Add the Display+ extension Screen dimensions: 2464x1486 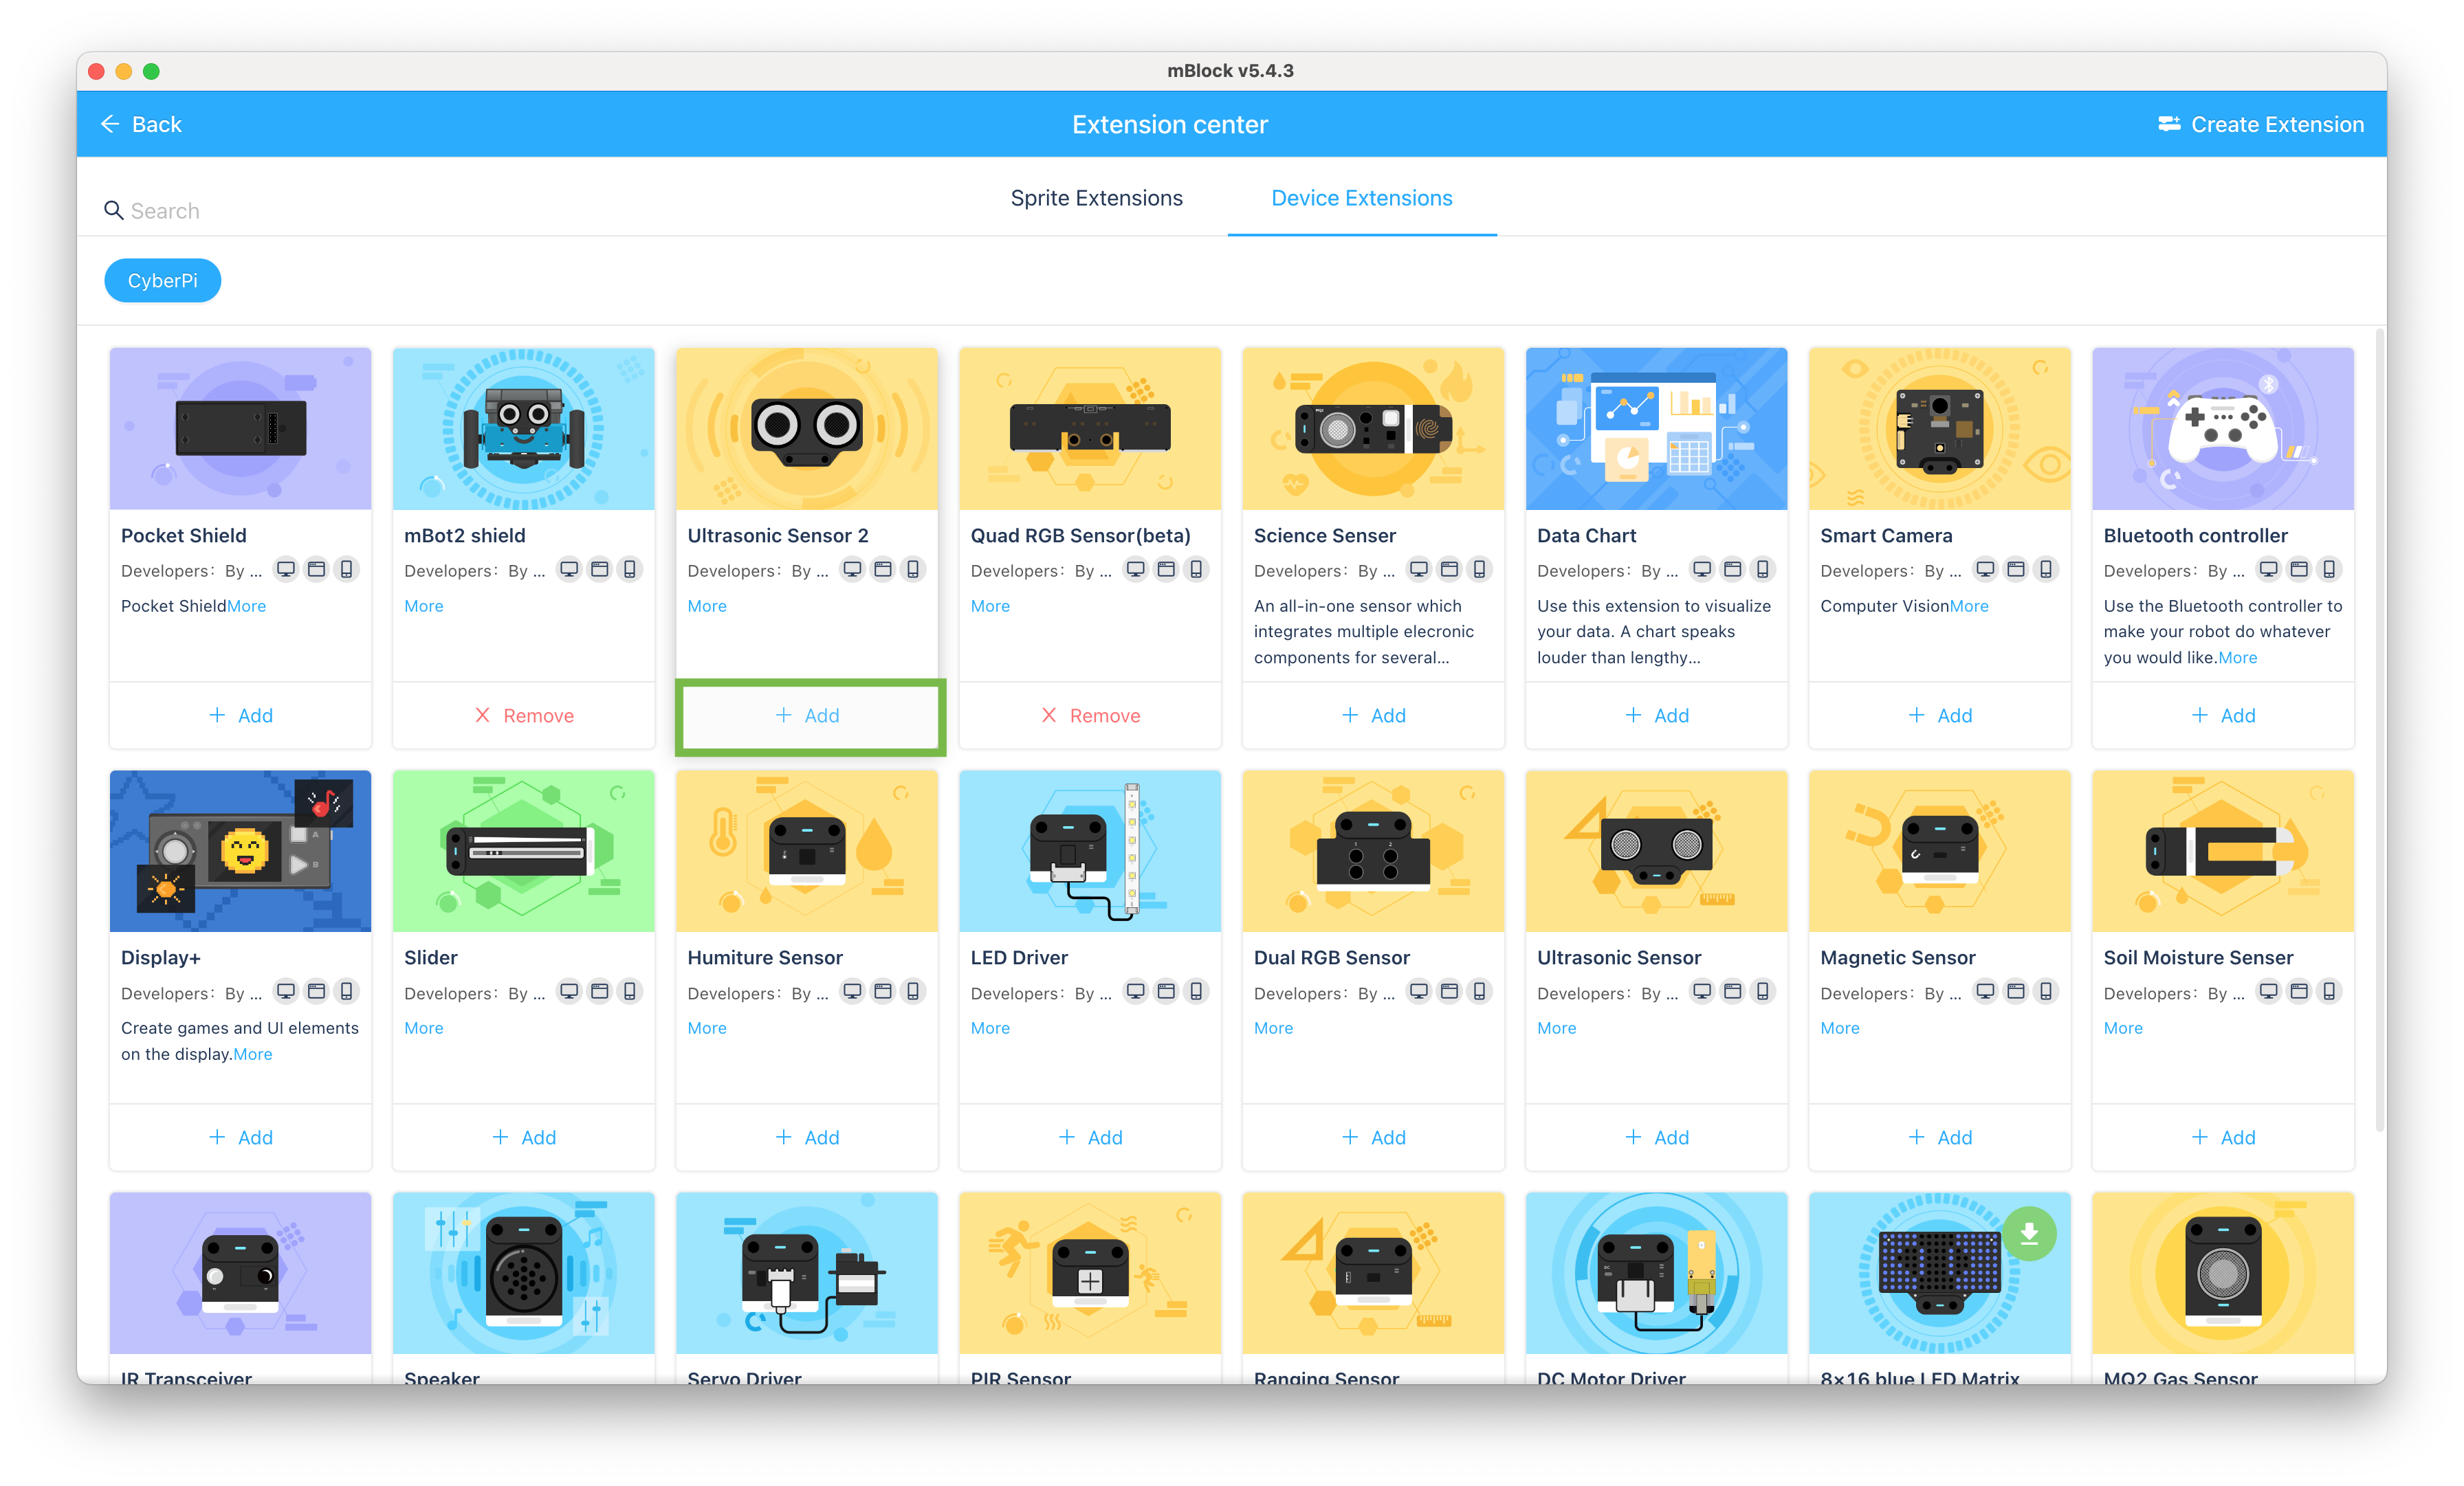(x=240, y=1137)
